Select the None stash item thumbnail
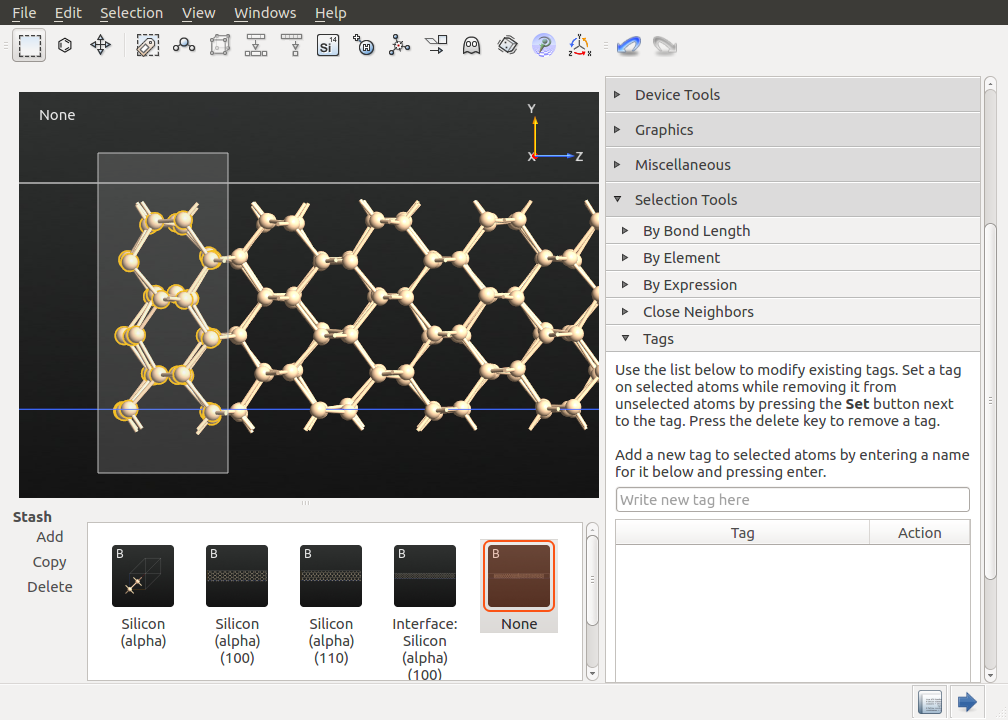The width and height of the screenshot is (1008, 720). tap(519, 576)
